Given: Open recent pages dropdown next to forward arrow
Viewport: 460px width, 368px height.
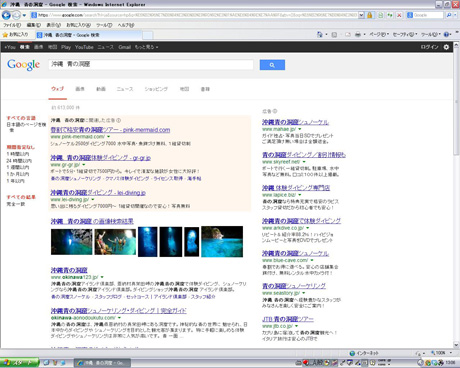Looking at the screenshot, I should click(24, 15).
